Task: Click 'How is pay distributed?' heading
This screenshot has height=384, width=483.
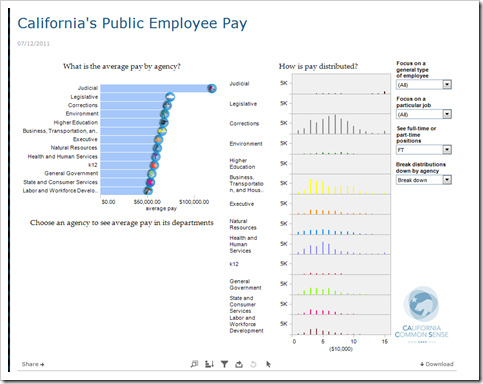Action: pyautogui.click(x=318, y=66)
